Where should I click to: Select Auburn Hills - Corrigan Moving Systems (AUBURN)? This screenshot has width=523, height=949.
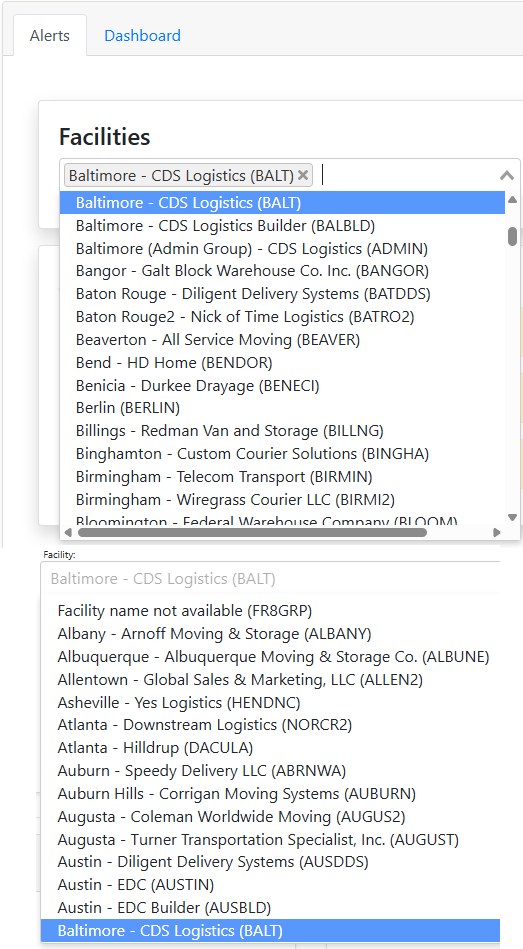270,793
